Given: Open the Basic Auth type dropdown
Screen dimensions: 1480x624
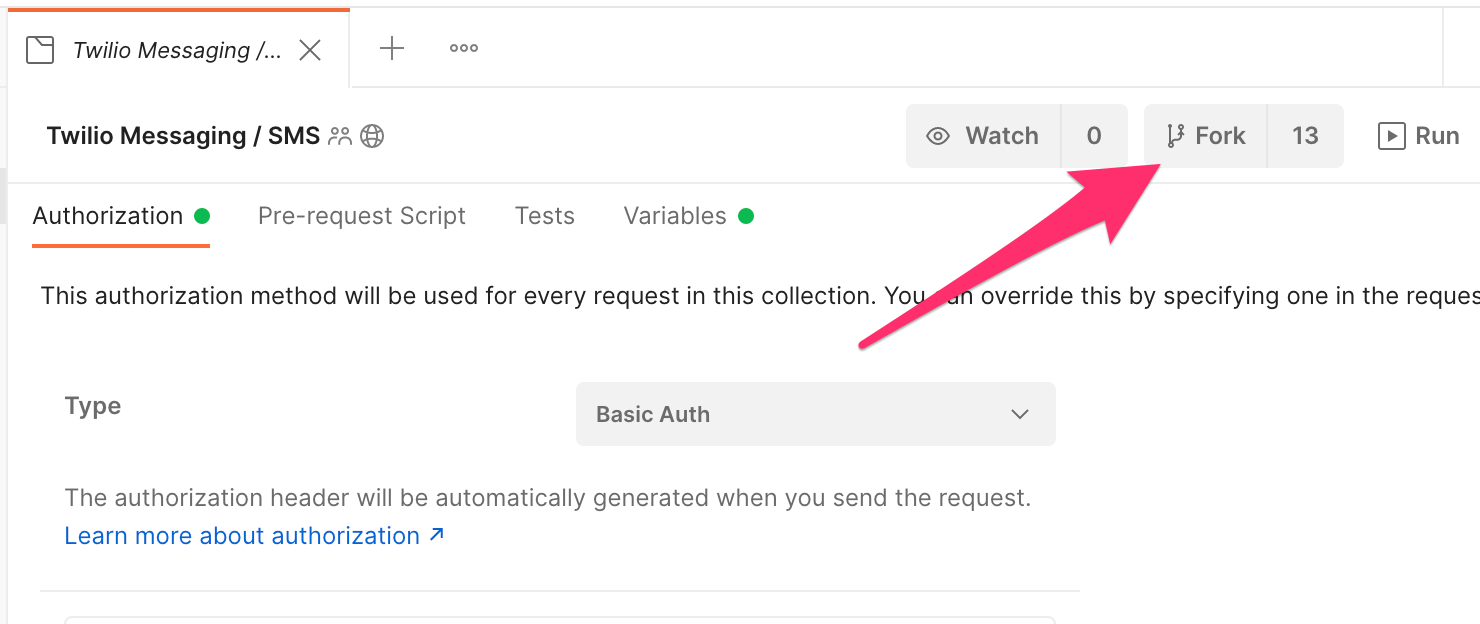Looking at the screenshot, I should tap(815, 414).
